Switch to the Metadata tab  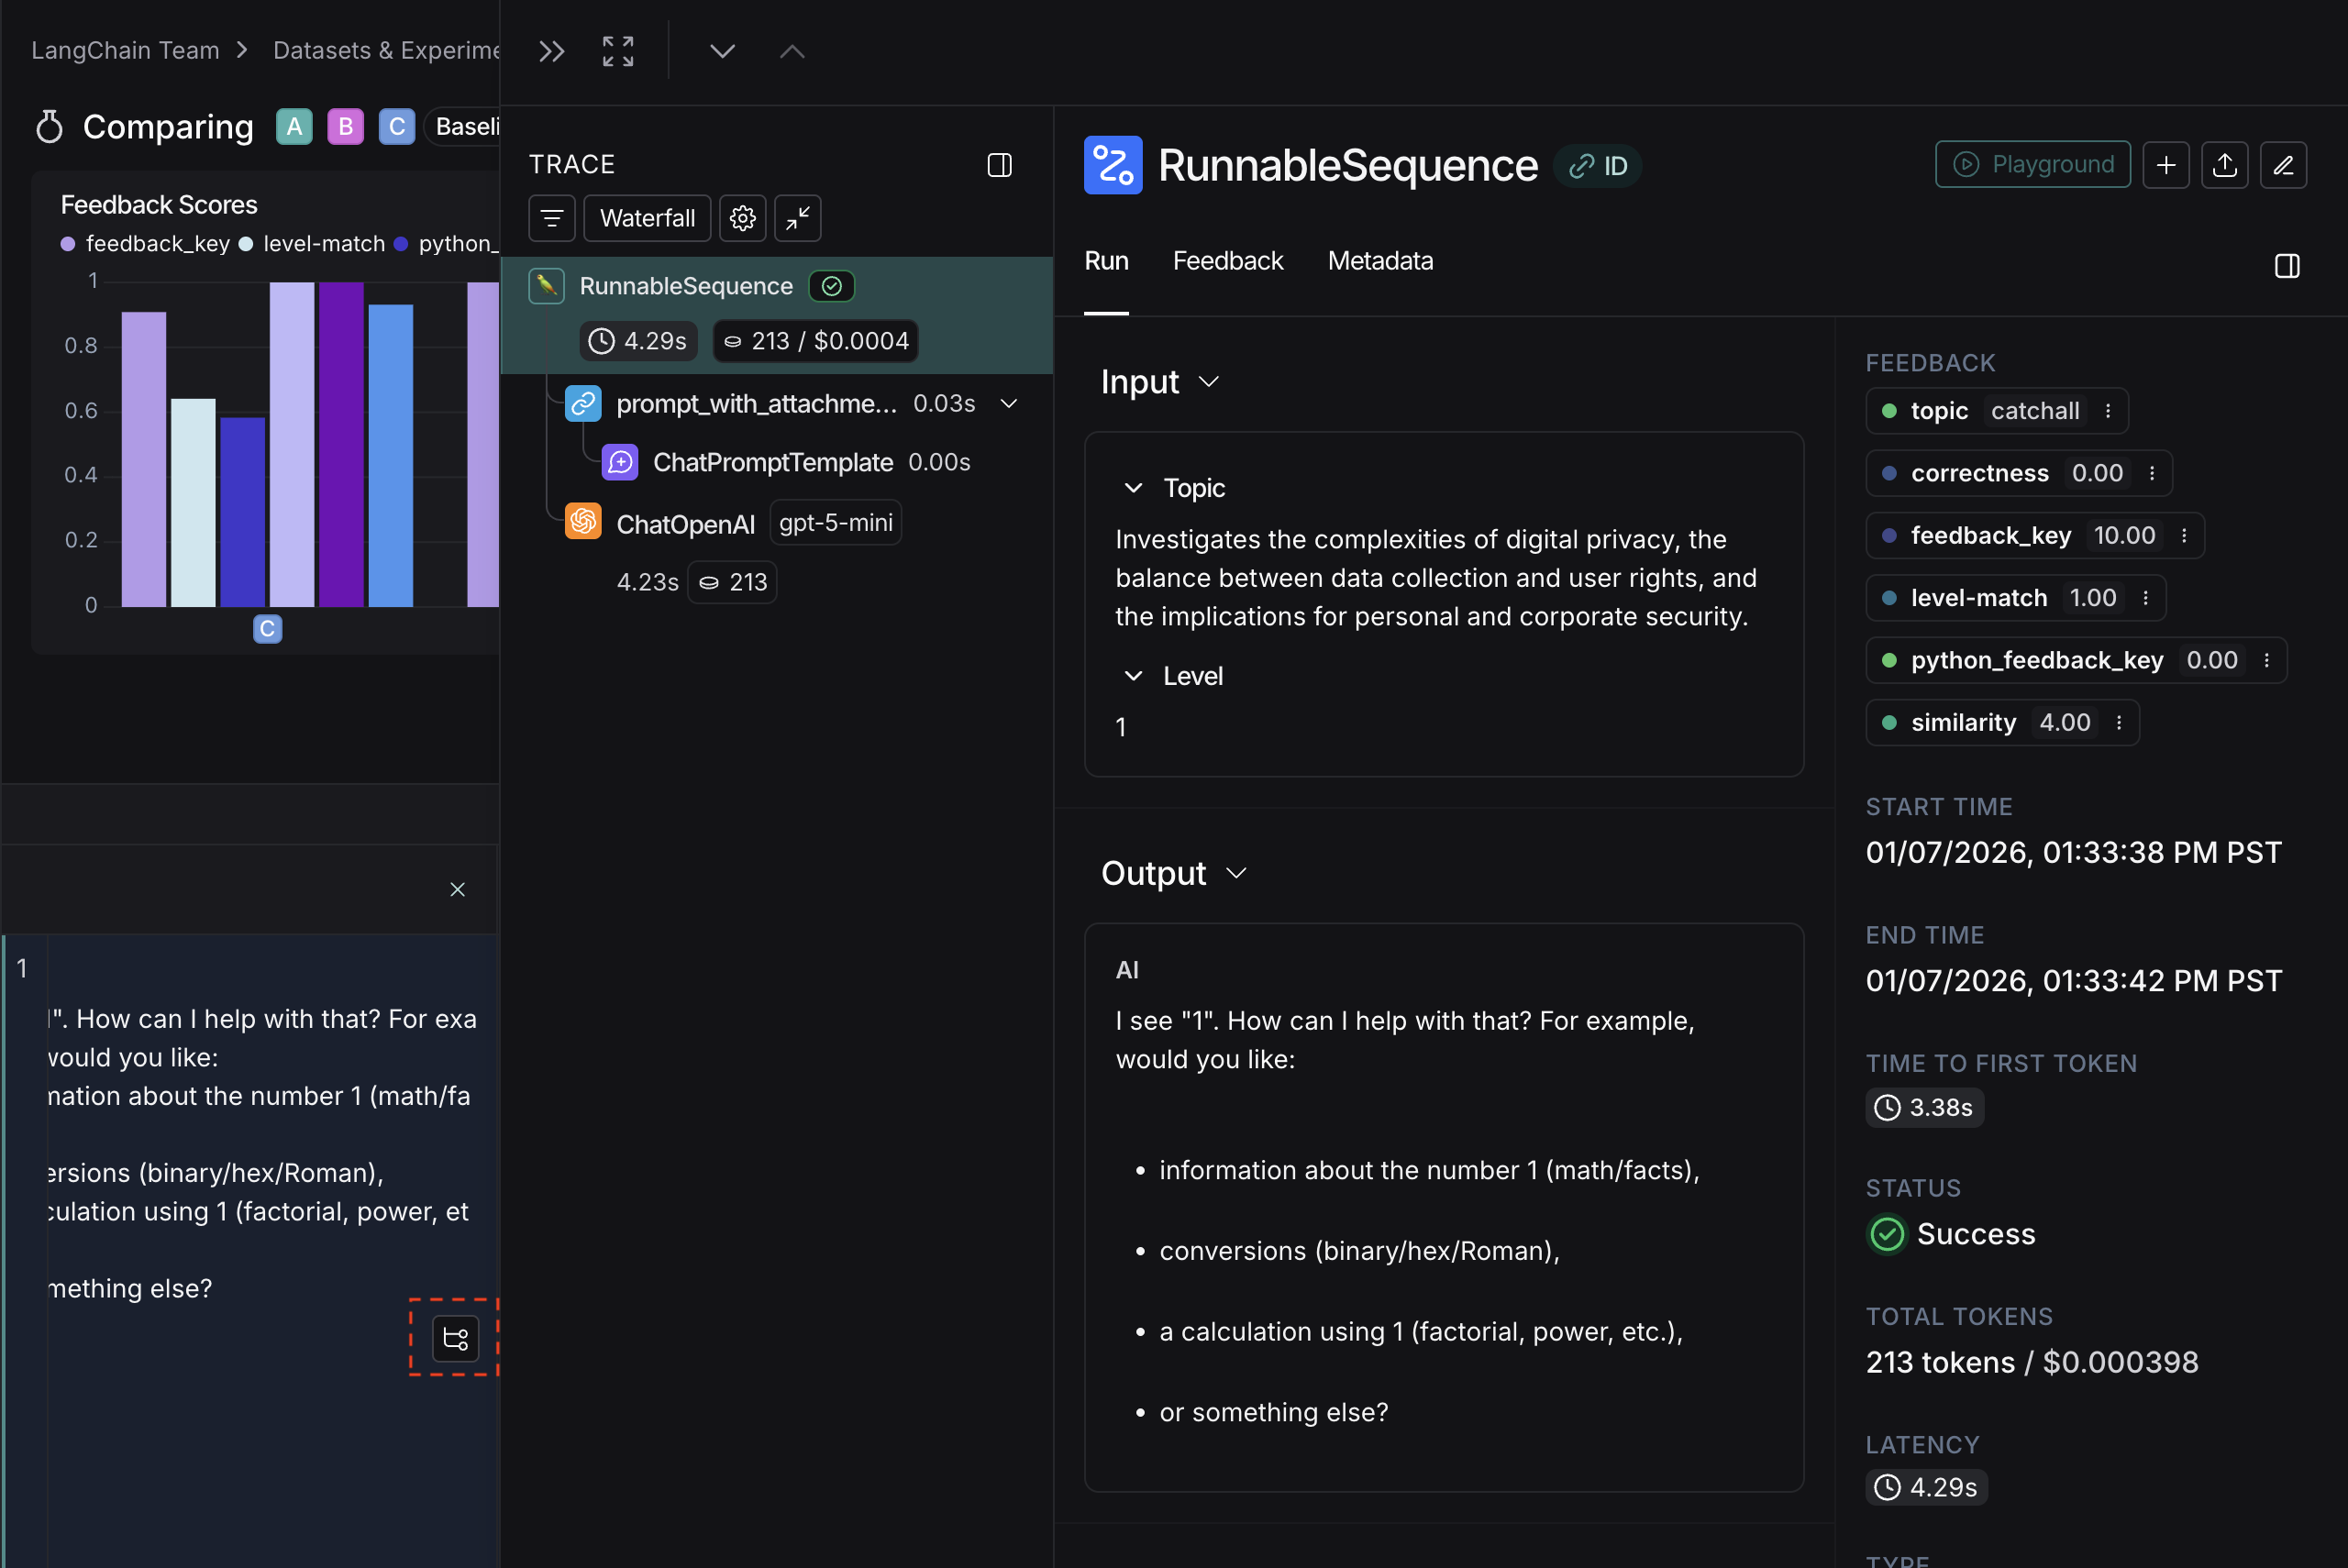coord(1380,261)
